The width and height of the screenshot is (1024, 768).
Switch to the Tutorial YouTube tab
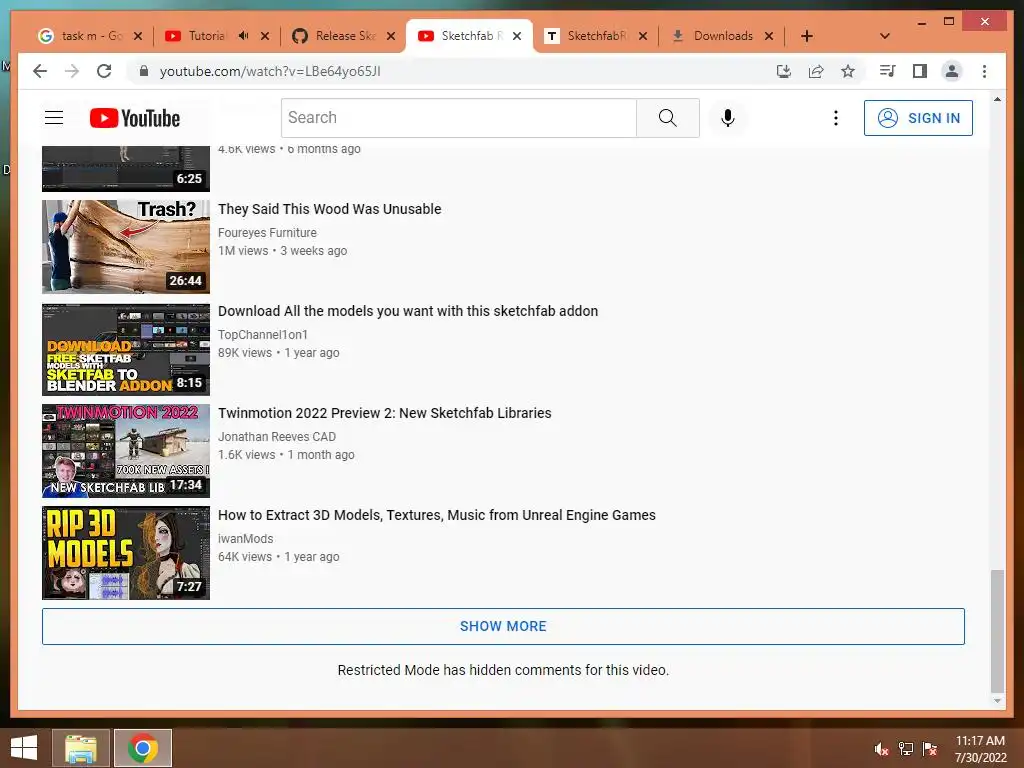point(206,36)
